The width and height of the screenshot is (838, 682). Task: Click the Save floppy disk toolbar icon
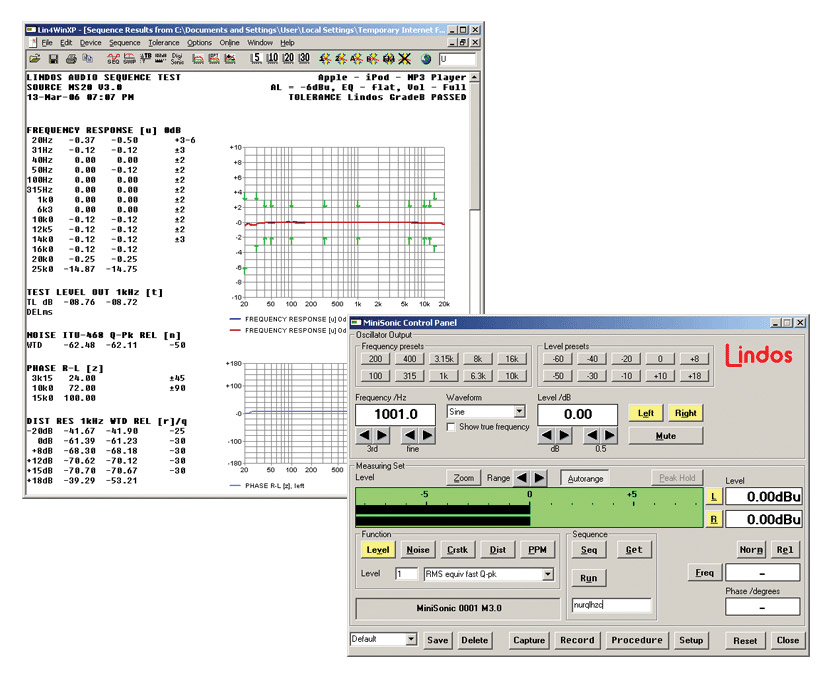pyautogui.click(x=54, y=60)
